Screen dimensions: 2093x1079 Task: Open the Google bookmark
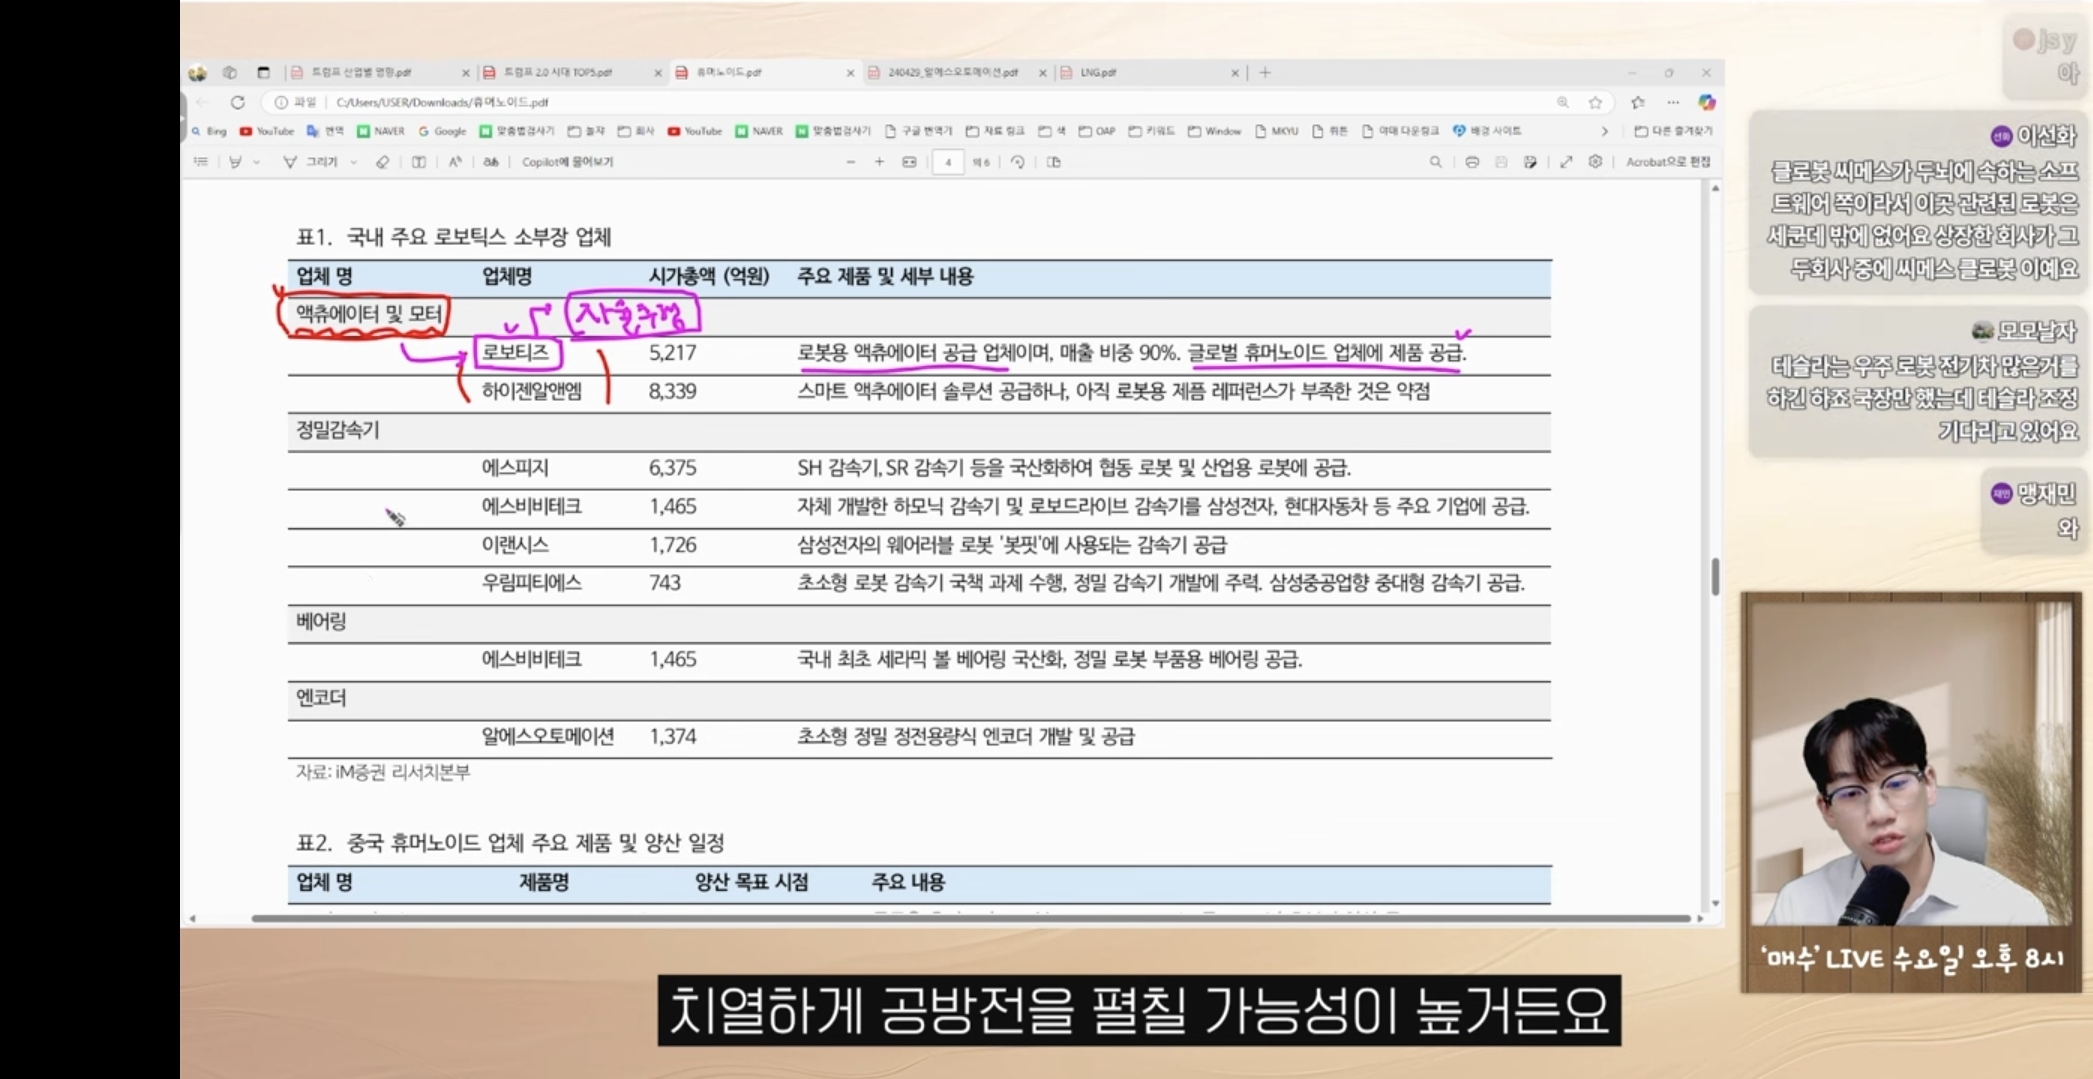point(442,131)
